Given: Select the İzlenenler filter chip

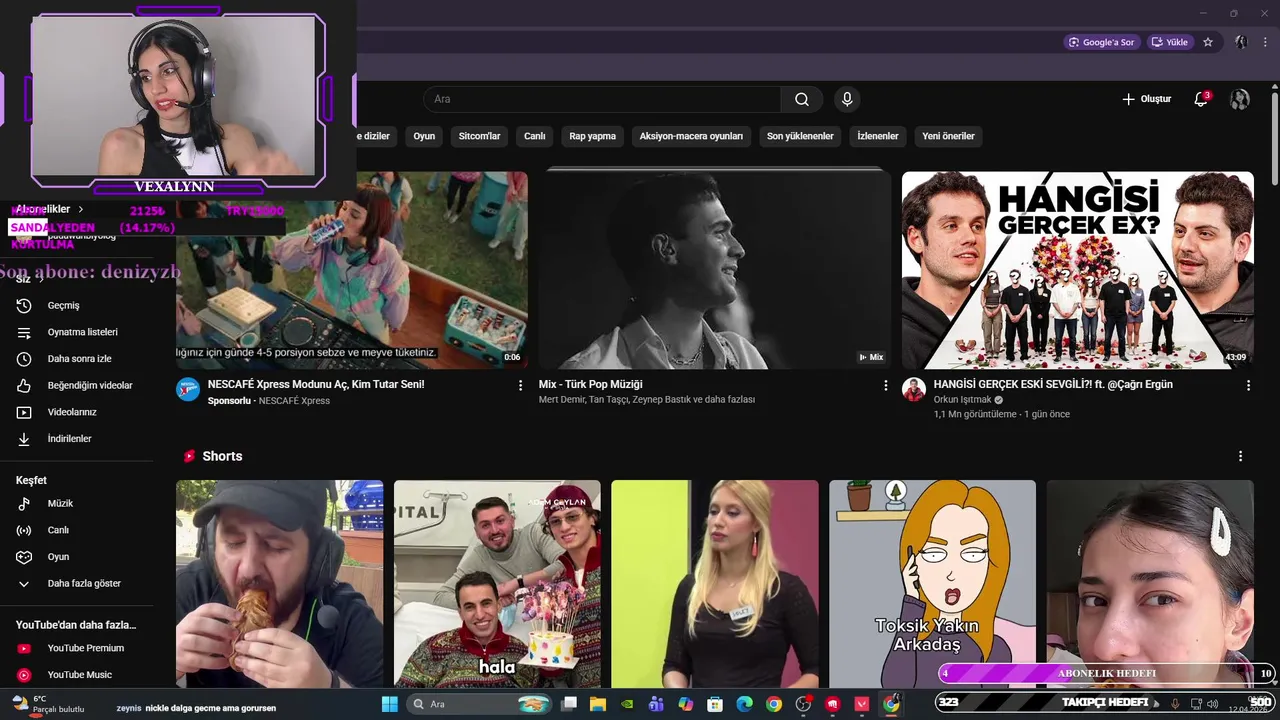Looking at the screenshot, I should 878,136.
